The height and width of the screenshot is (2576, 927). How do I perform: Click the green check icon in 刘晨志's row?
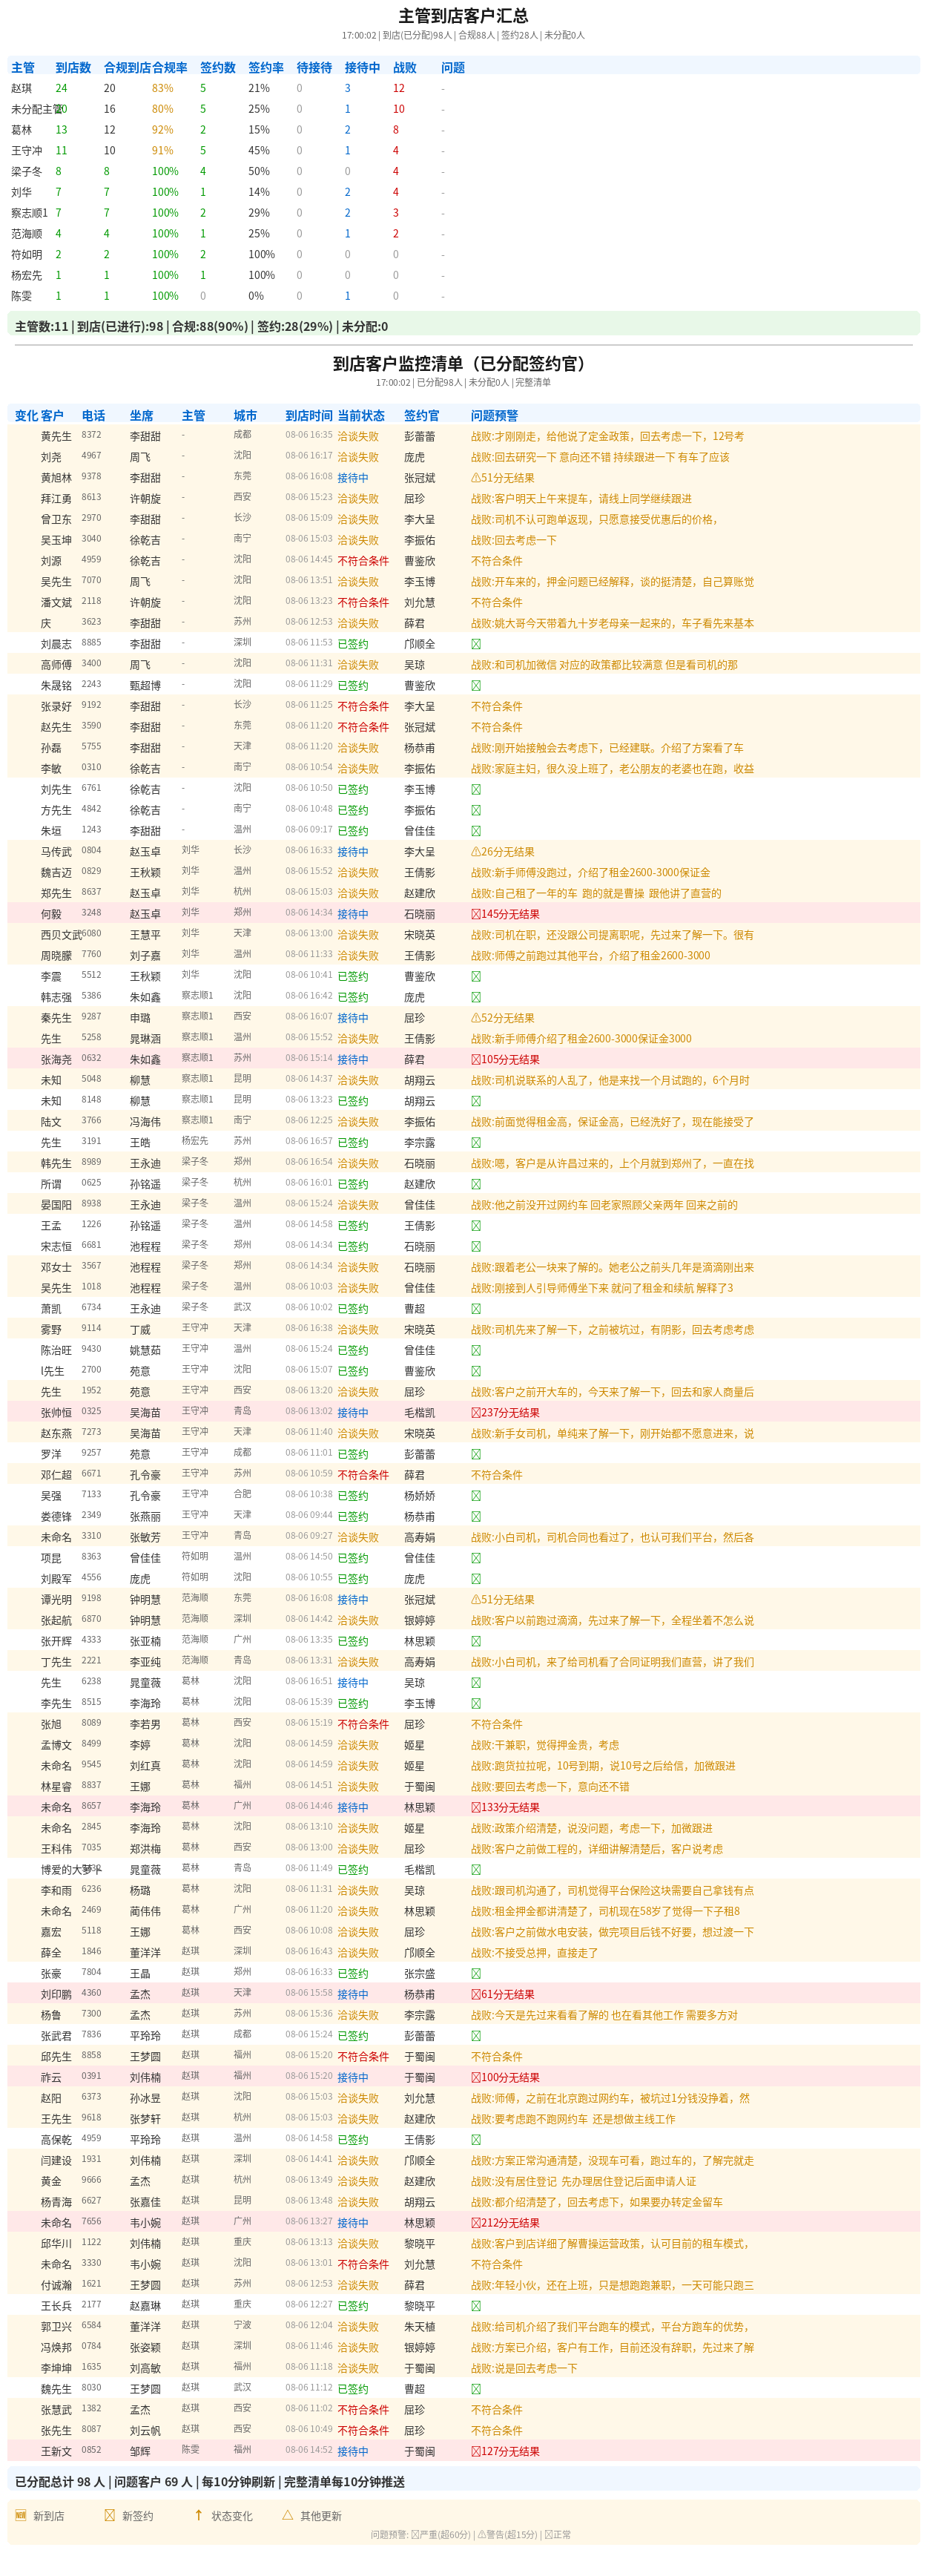click(476, 644)
